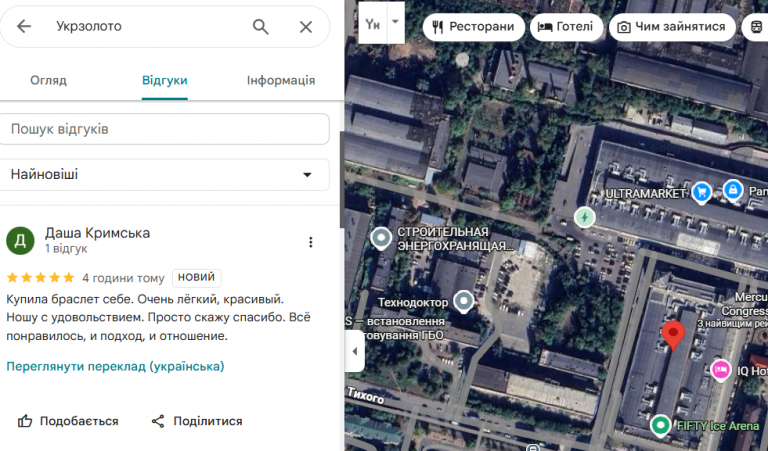Select IQ Hotel pink bed marker
The image size is (768, 451).
point(721,370)
